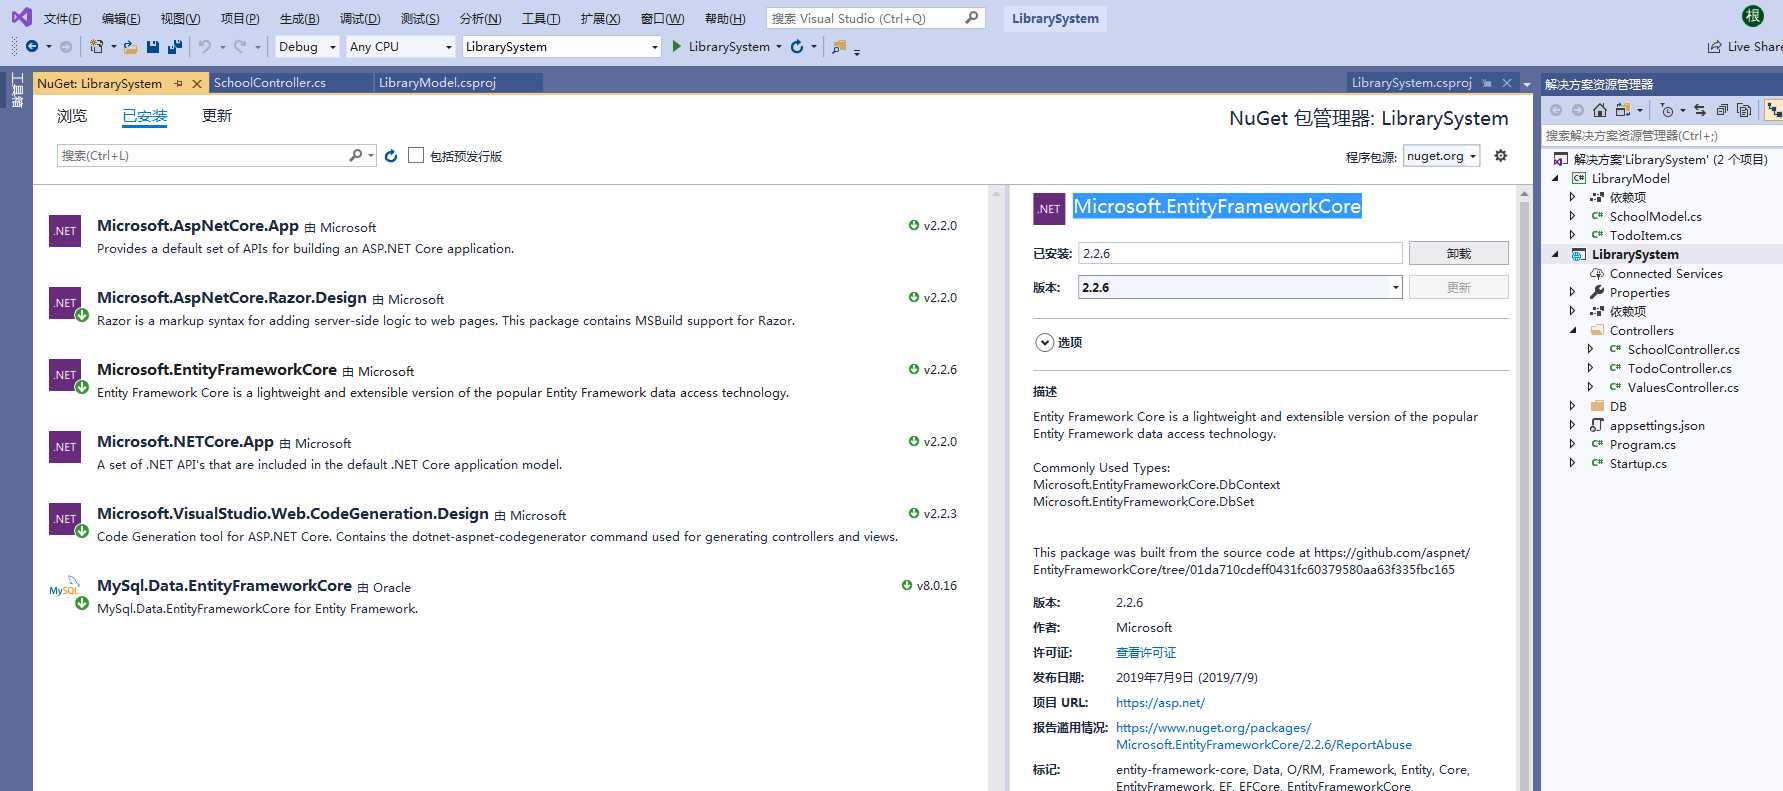The width and height of the screenshot is (1783, 791).
Task: Open the nuget.org package source dropdown
Action: 1442,156
